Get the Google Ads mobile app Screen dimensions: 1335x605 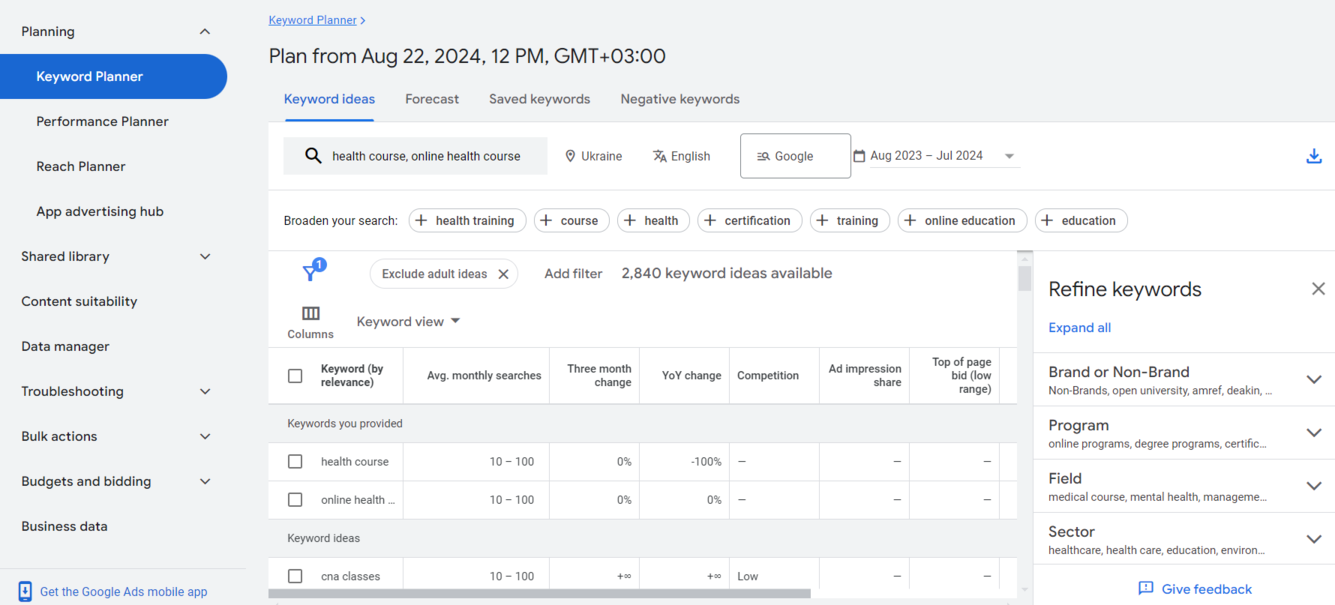point(123,592)
